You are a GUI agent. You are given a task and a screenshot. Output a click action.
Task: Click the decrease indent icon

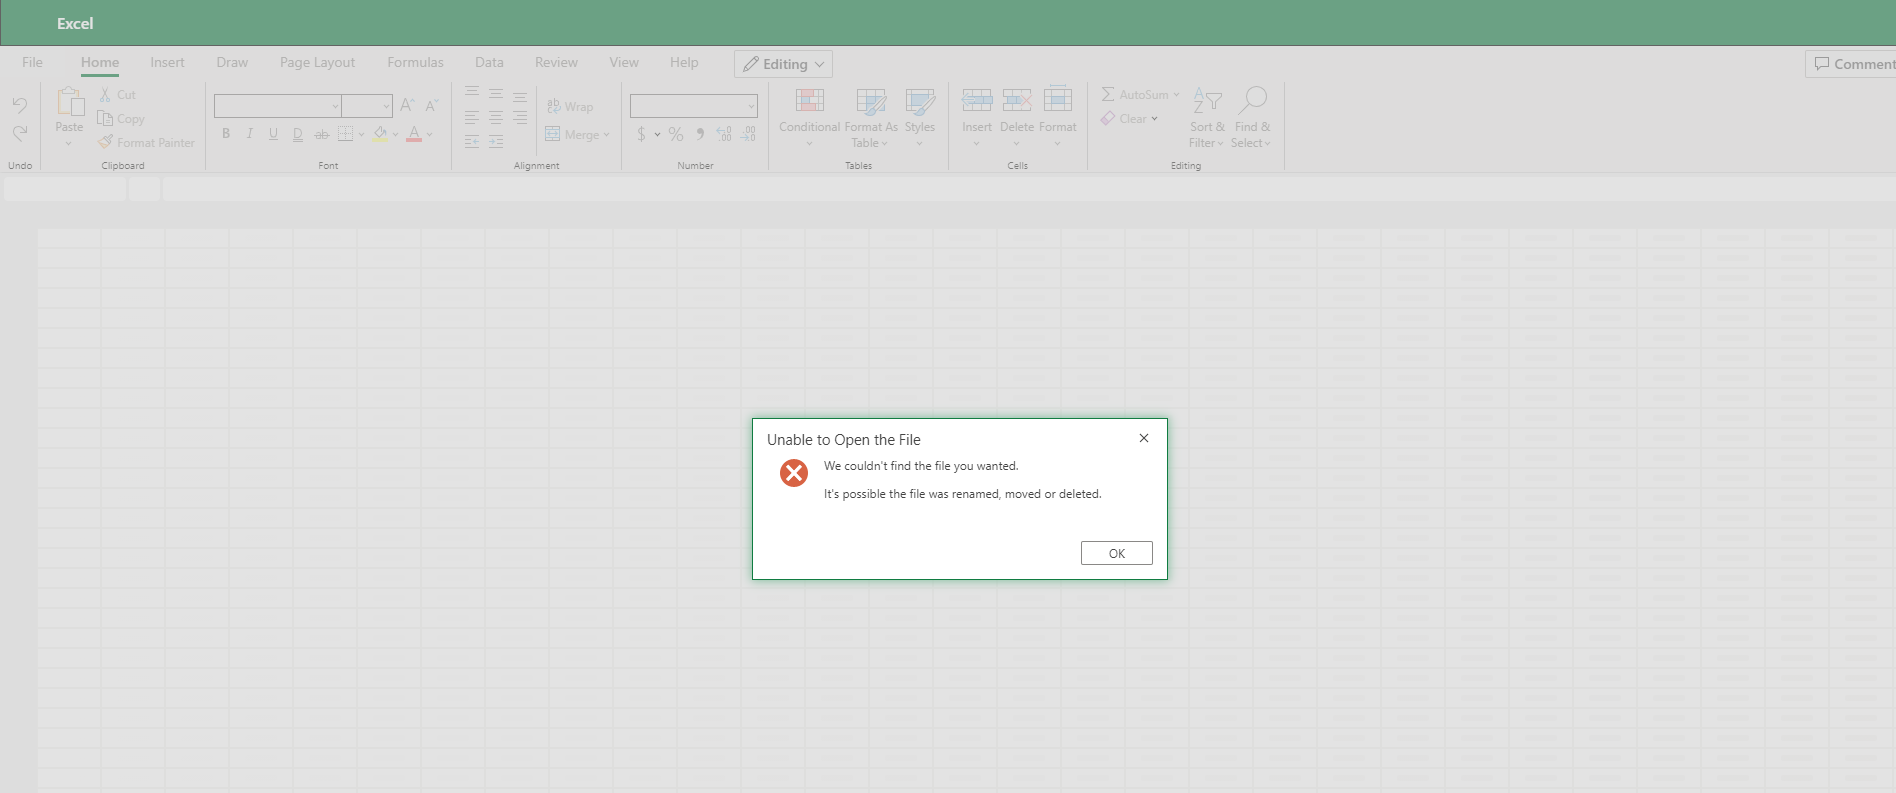(x=472, y=142)
